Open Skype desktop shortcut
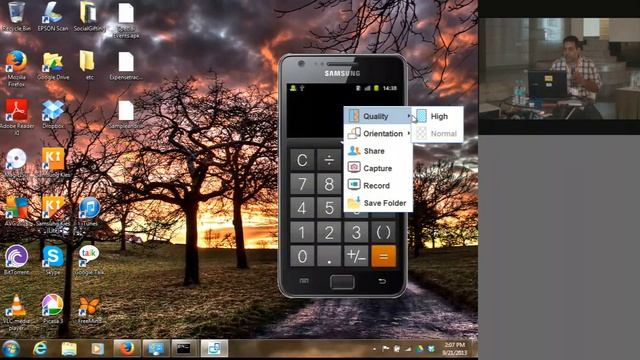 click(x=53, y=260)
